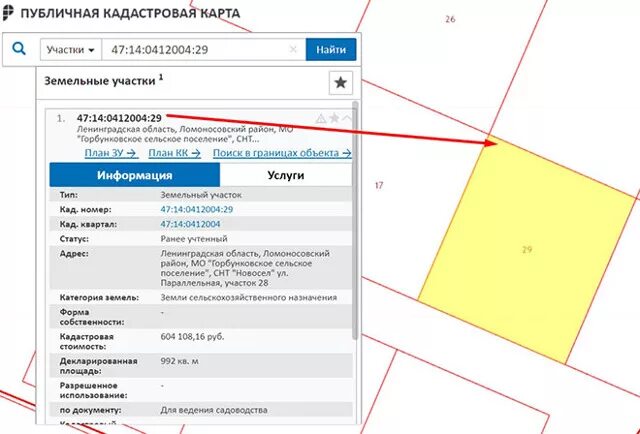Switch to the Услуги tab
Screen dimensions: 640x434
pyautogui.click(x=286, y=175)
